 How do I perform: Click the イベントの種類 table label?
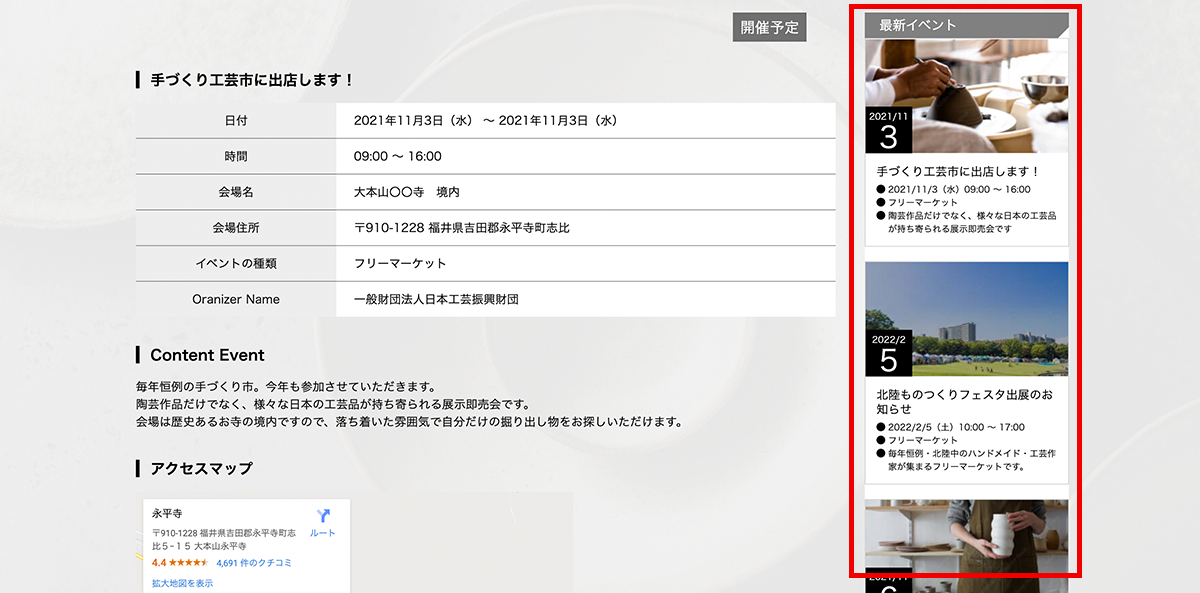coord(236,263)
